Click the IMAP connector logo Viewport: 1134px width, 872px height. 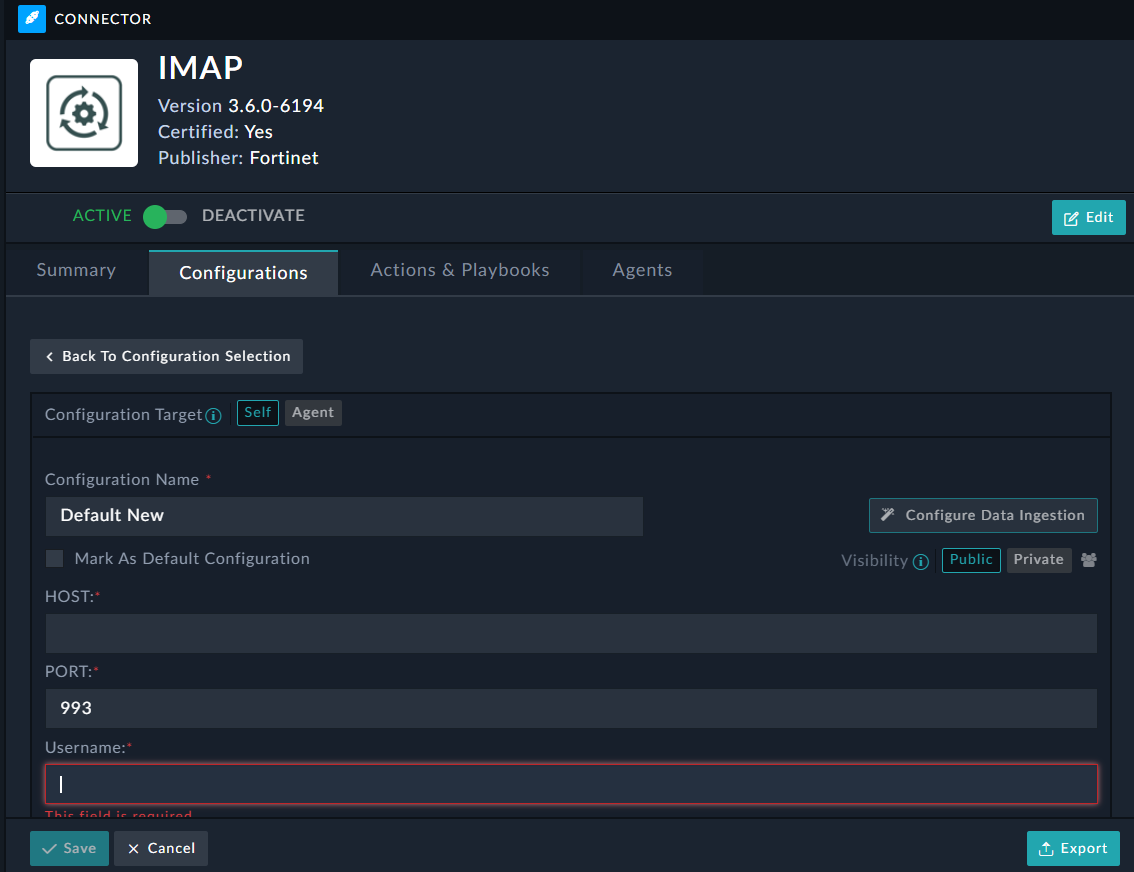coord(83,112)
